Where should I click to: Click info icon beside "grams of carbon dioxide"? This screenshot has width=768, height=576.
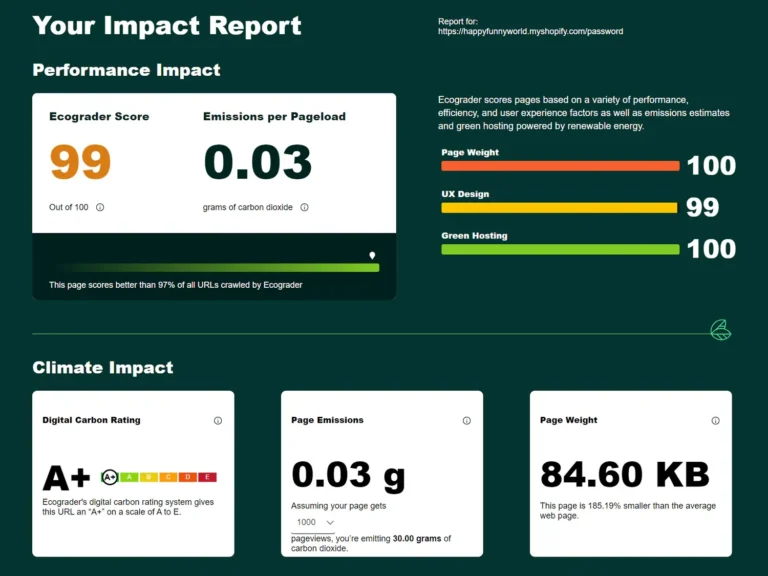(304, 208)
